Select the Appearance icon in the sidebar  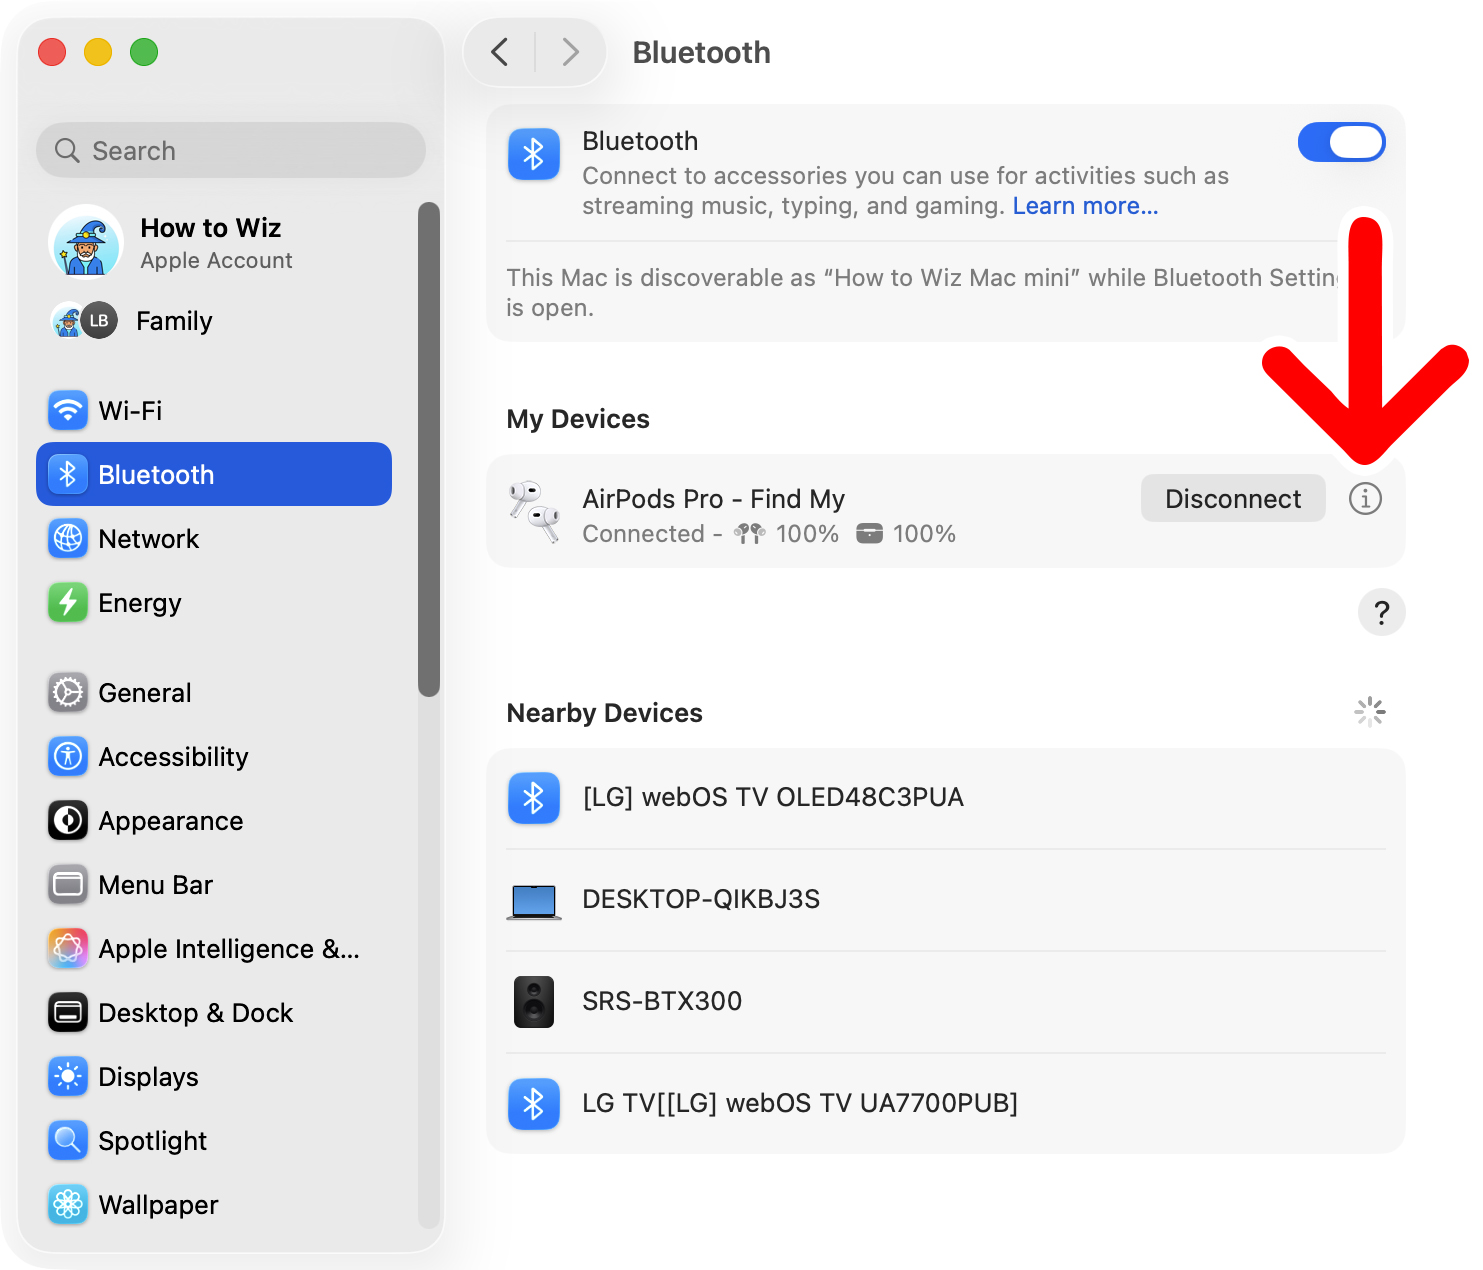point(67,820)
